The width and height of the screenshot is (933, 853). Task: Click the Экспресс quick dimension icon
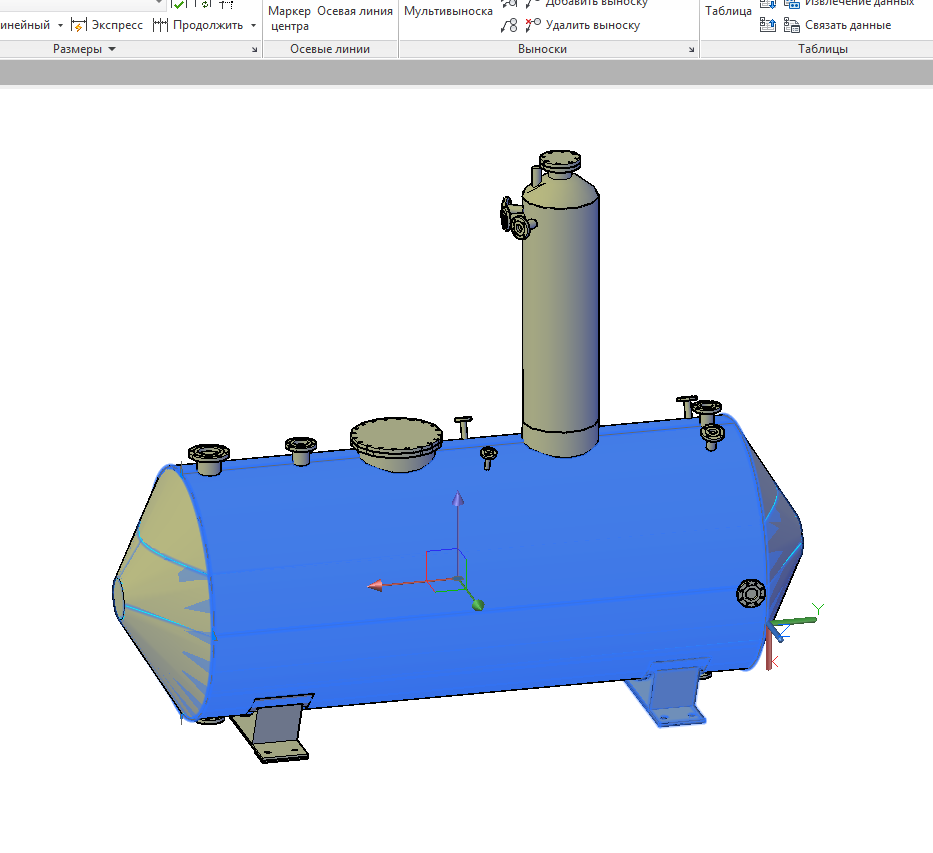tap(79, 25)
